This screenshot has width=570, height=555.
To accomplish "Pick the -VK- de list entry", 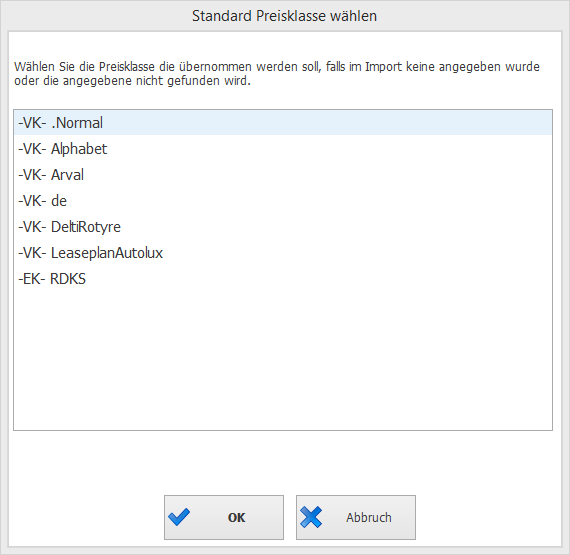I will pos(283,201).
